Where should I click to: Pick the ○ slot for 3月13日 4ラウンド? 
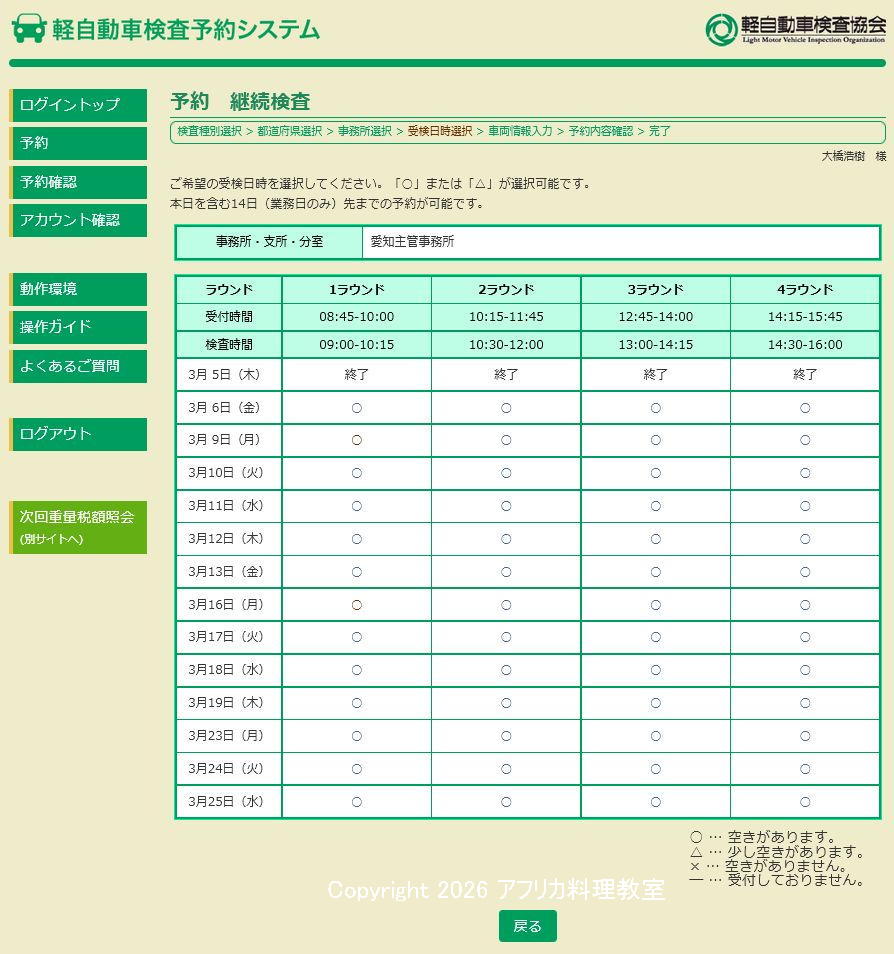coord(805,572)
